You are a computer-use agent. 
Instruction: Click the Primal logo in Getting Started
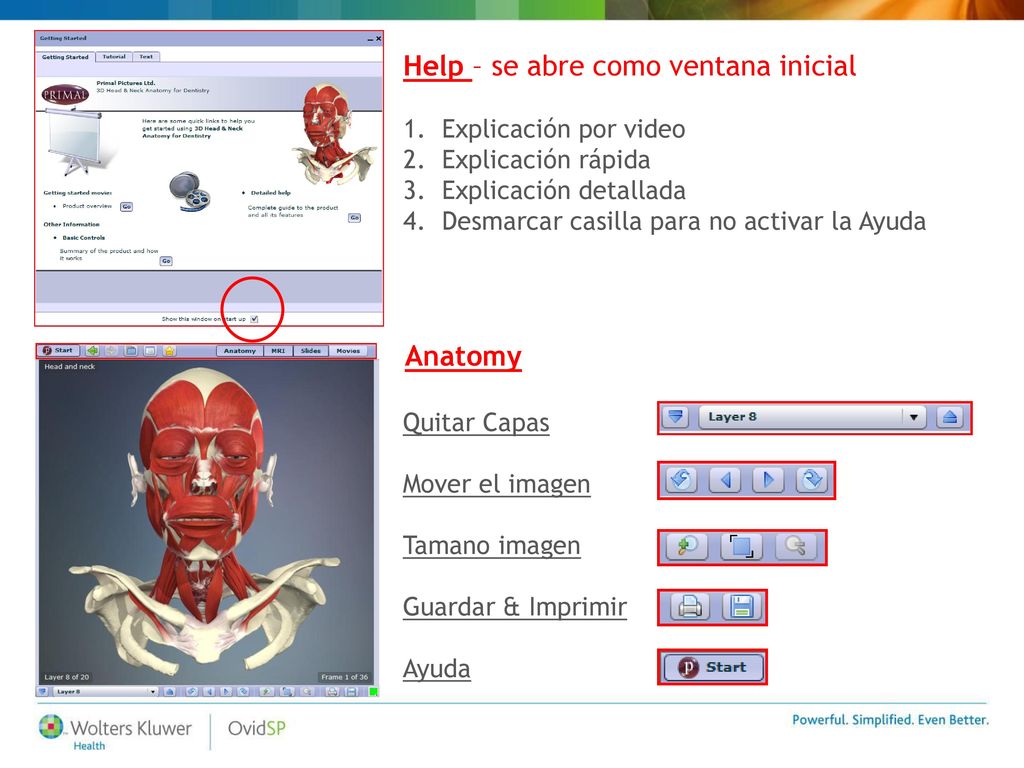[x=65, y=95]
